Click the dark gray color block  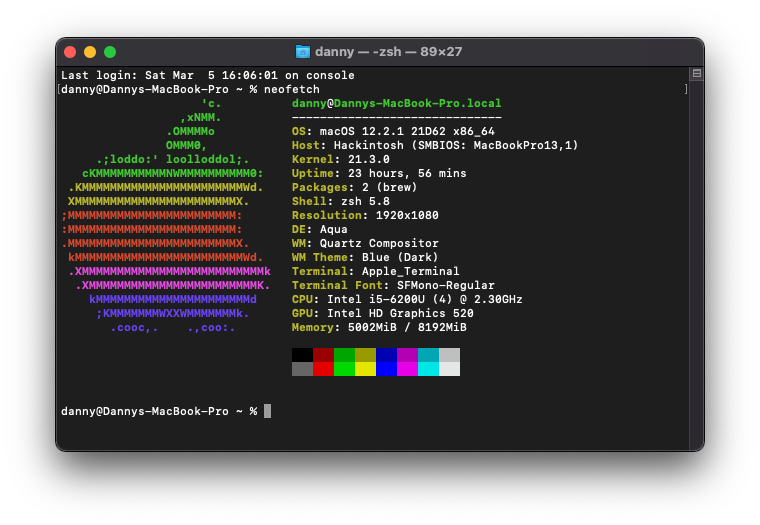point(302,369)
